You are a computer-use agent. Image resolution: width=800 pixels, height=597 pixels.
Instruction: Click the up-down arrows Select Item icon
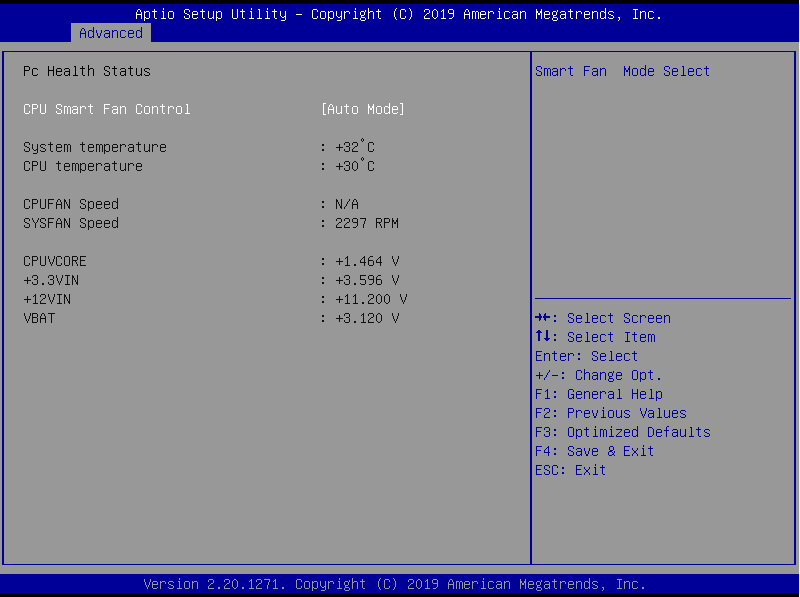544,337
